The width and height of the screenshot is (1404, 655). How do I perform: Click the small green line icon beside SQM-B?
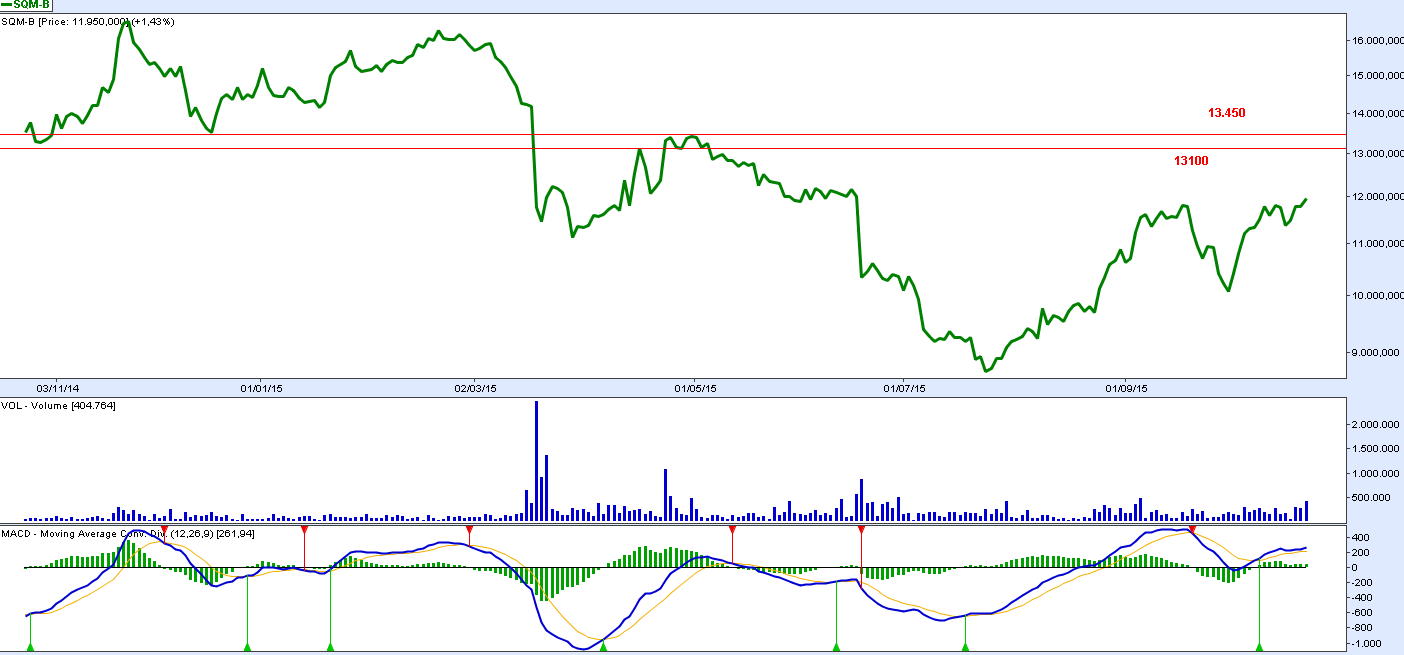7,5
